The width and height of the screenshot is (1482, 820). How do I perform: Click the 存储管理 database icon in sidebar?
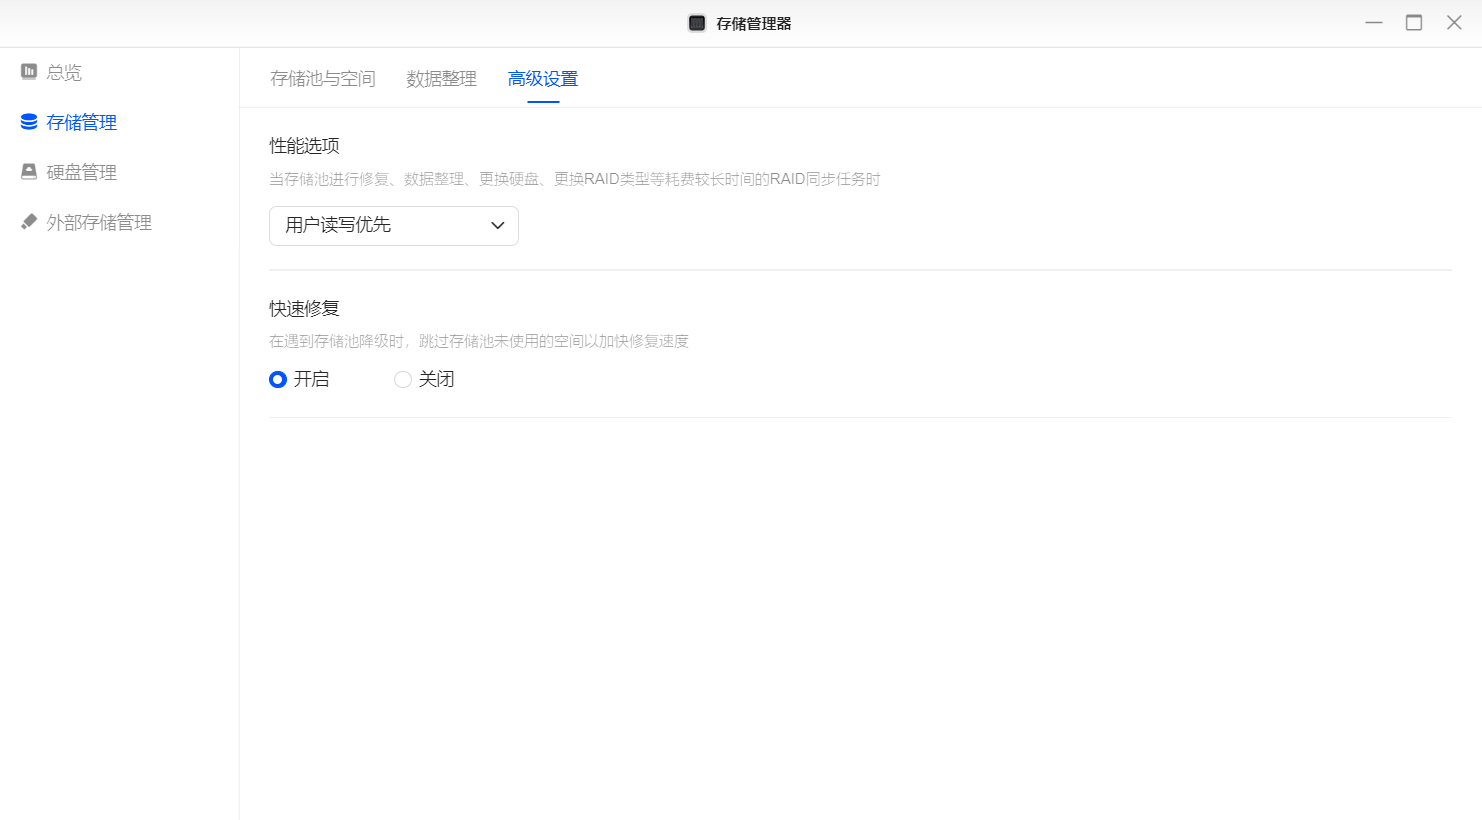point(29,122)
